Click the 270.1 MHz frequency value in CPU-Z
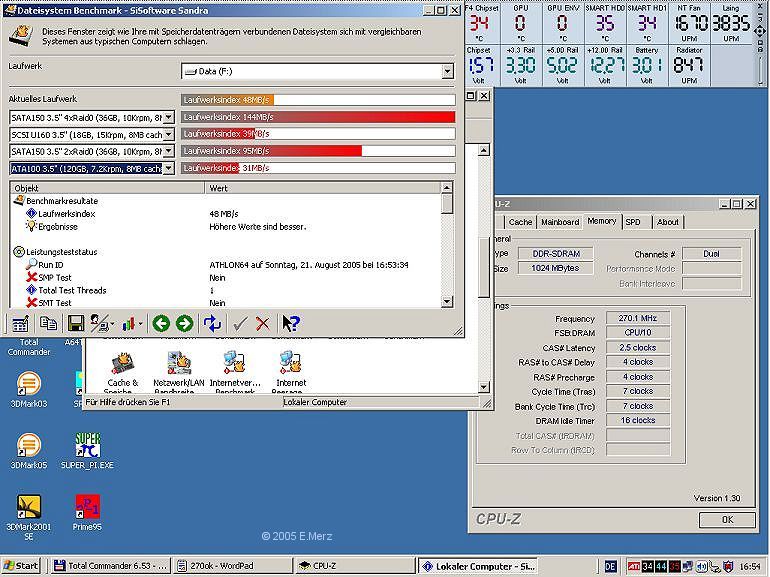 click(x=637, y=318)
